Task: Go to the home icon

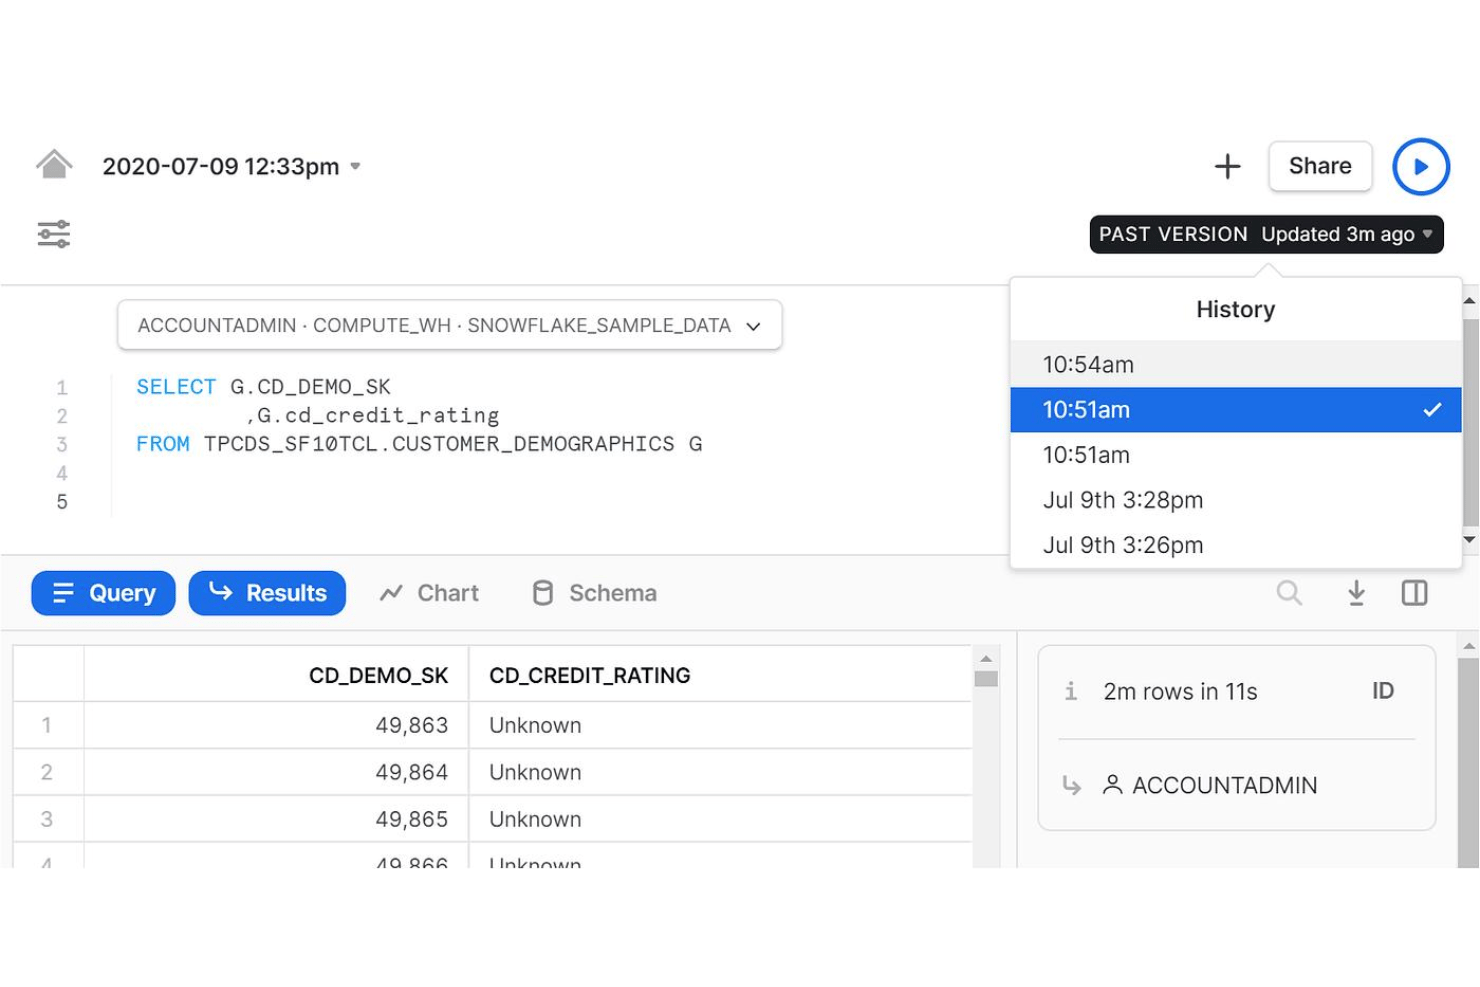Action: (x=54, y=164)
